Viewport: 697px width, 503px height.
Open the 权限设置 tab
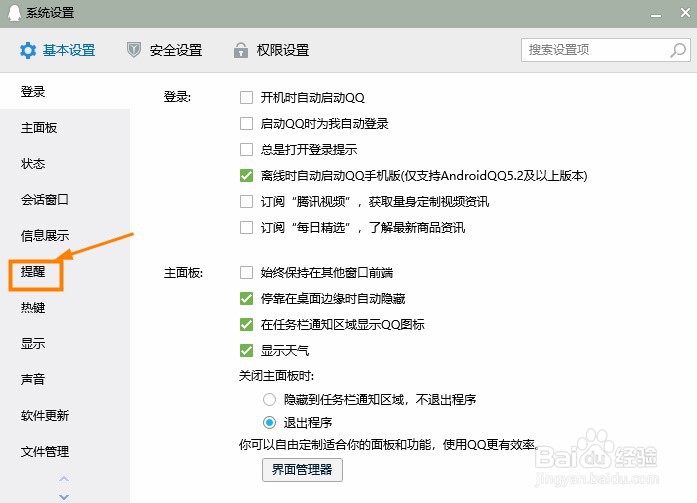pos(272,50)
